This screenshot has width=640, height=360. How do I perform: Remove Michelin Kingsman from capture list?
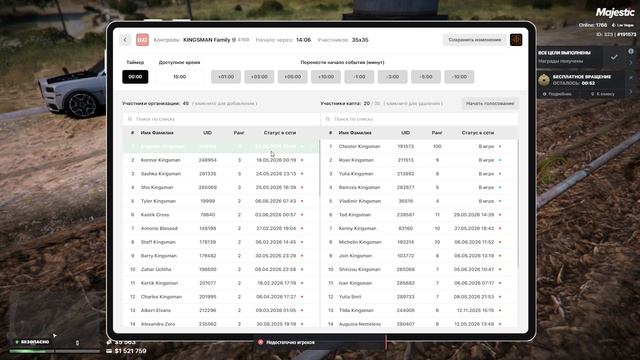point(419,242)
